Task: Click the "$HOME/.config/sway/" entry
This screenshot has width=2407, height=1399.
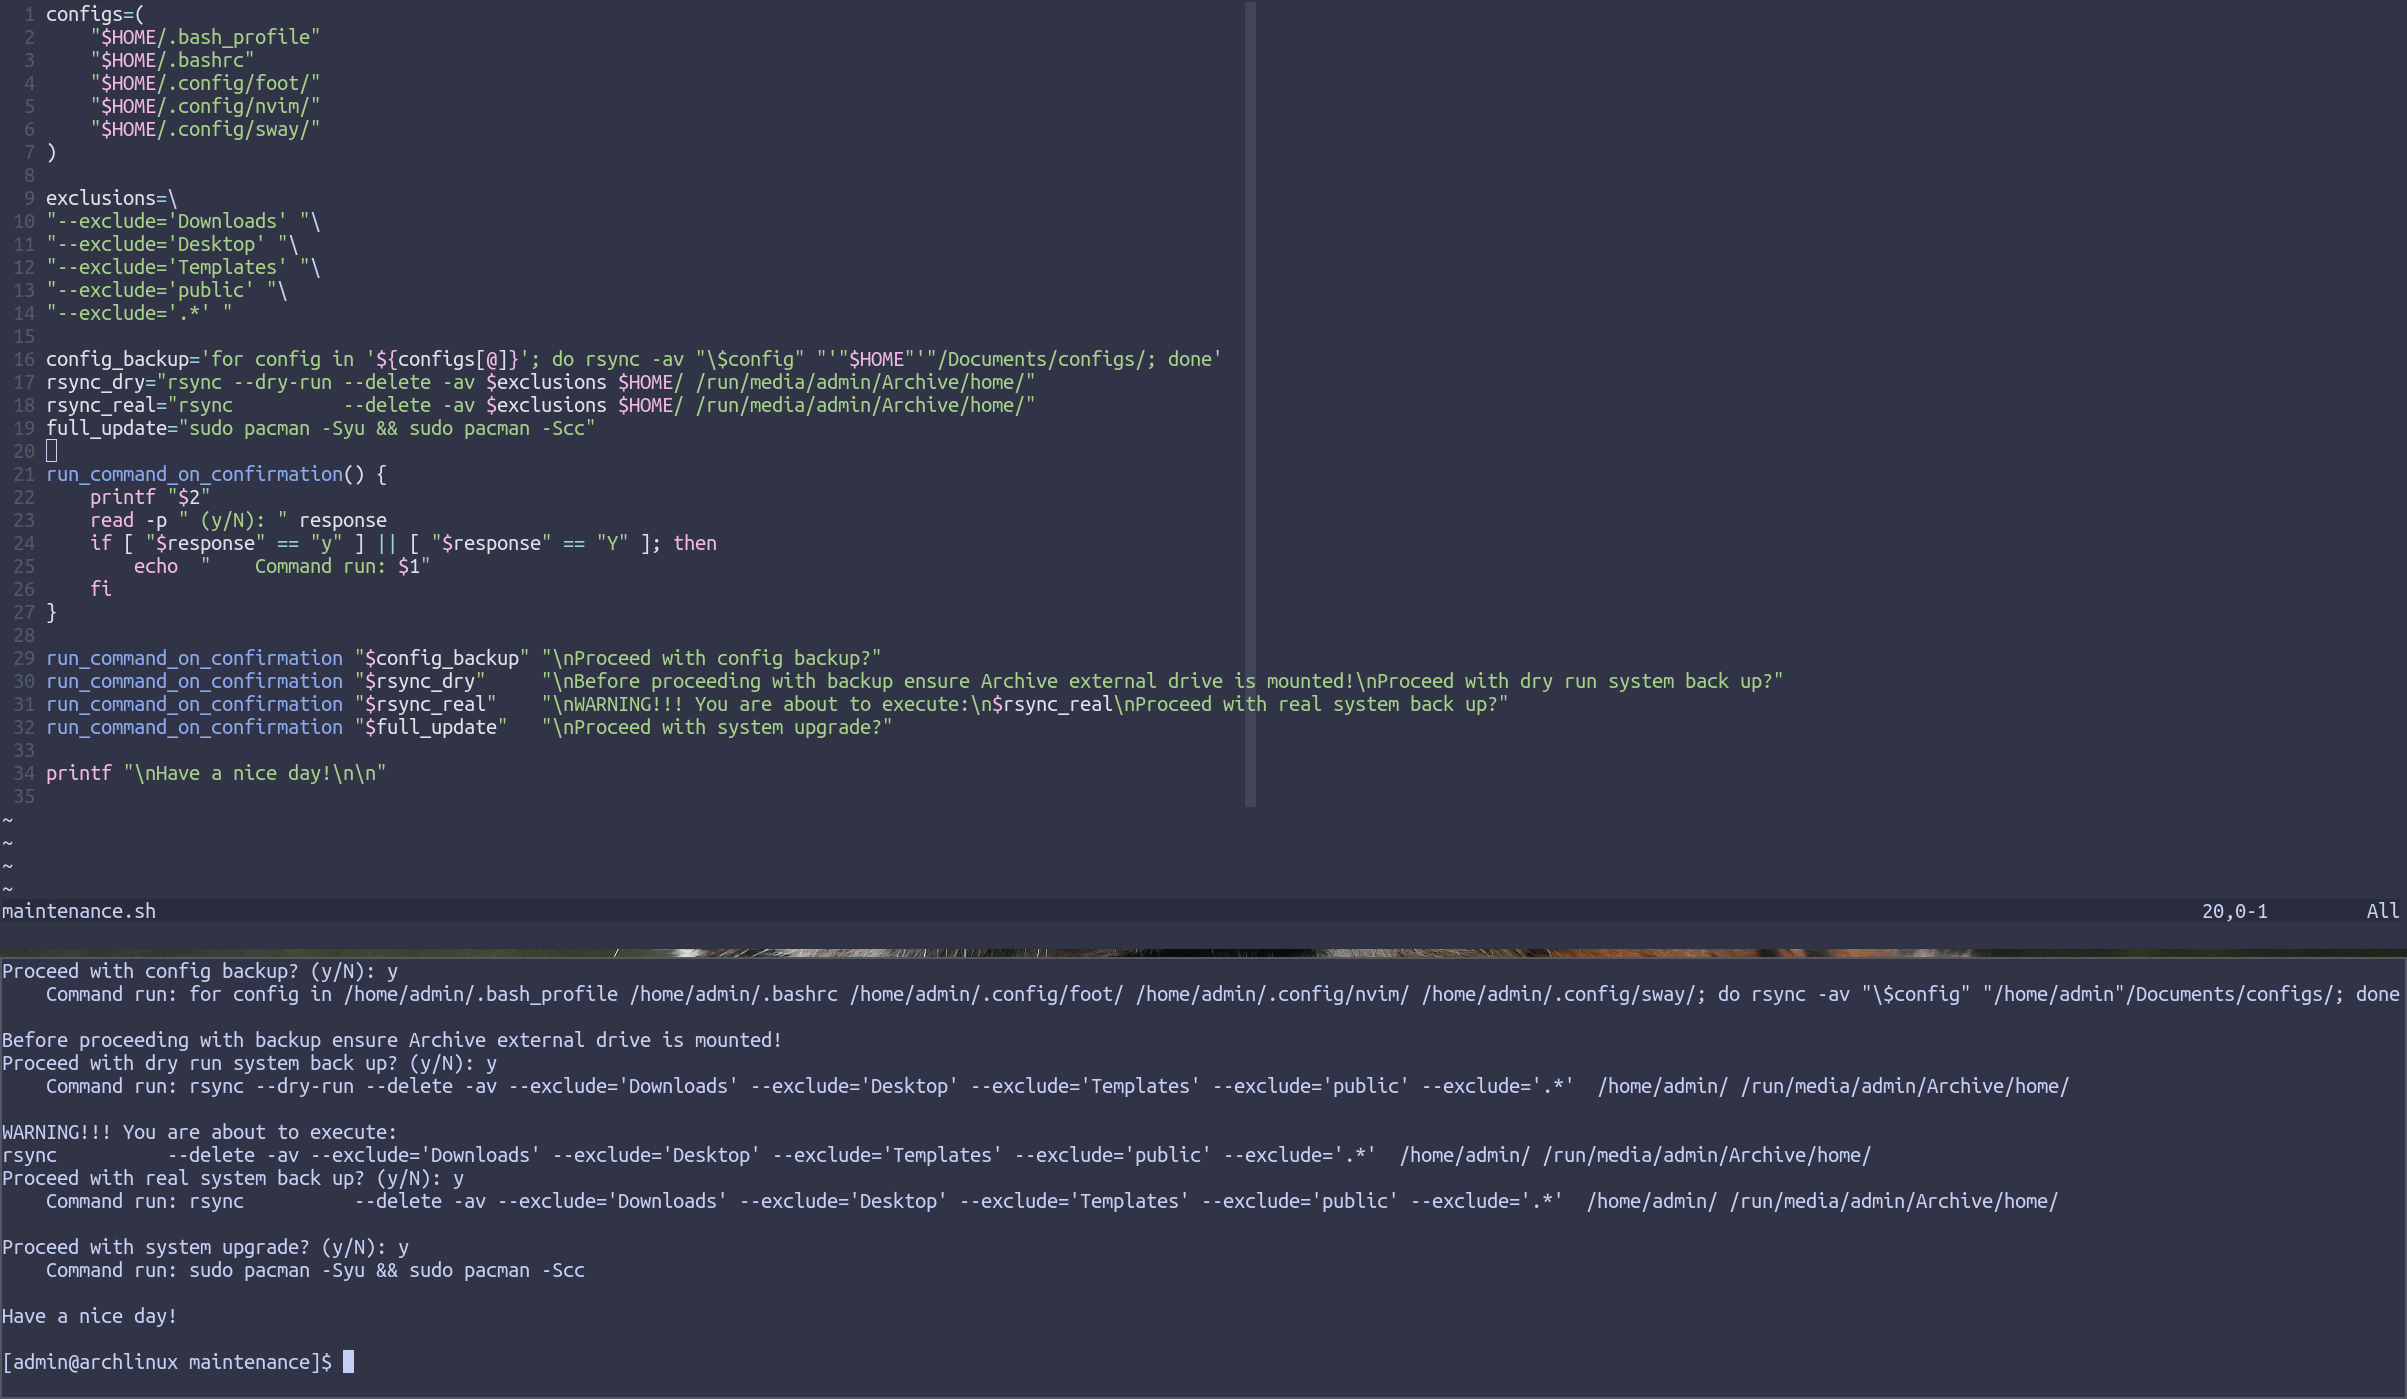Action: click(x=205, y=129)
